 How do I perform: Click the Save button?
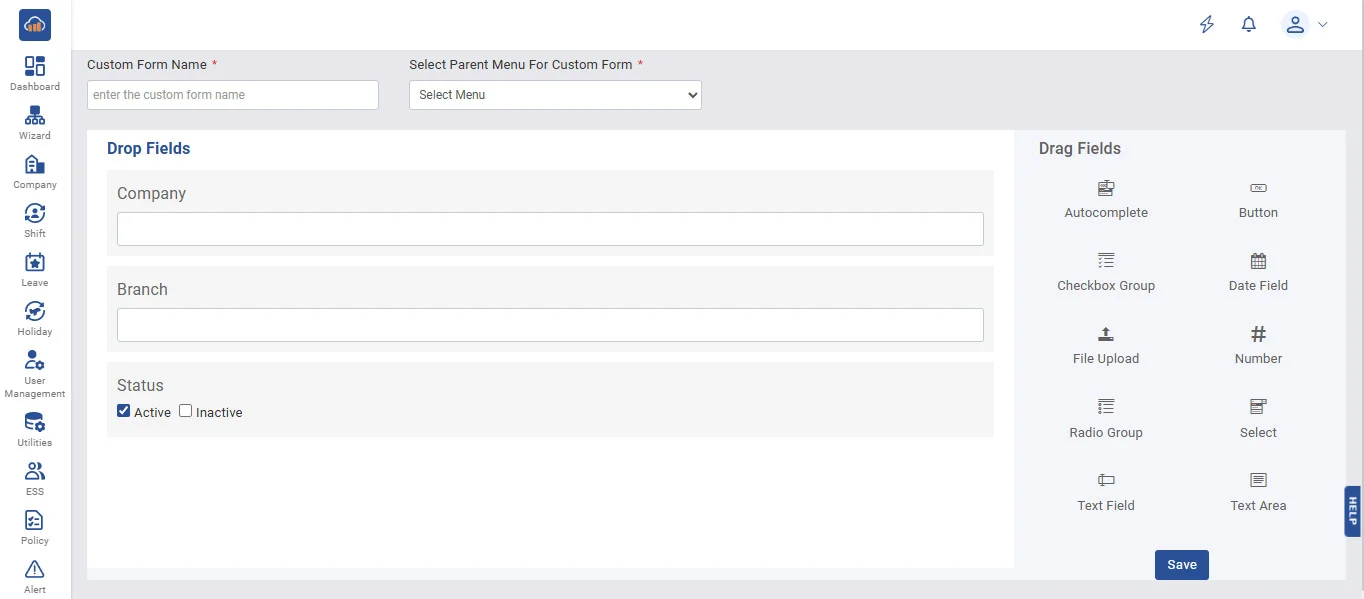tap(1181, 565)
